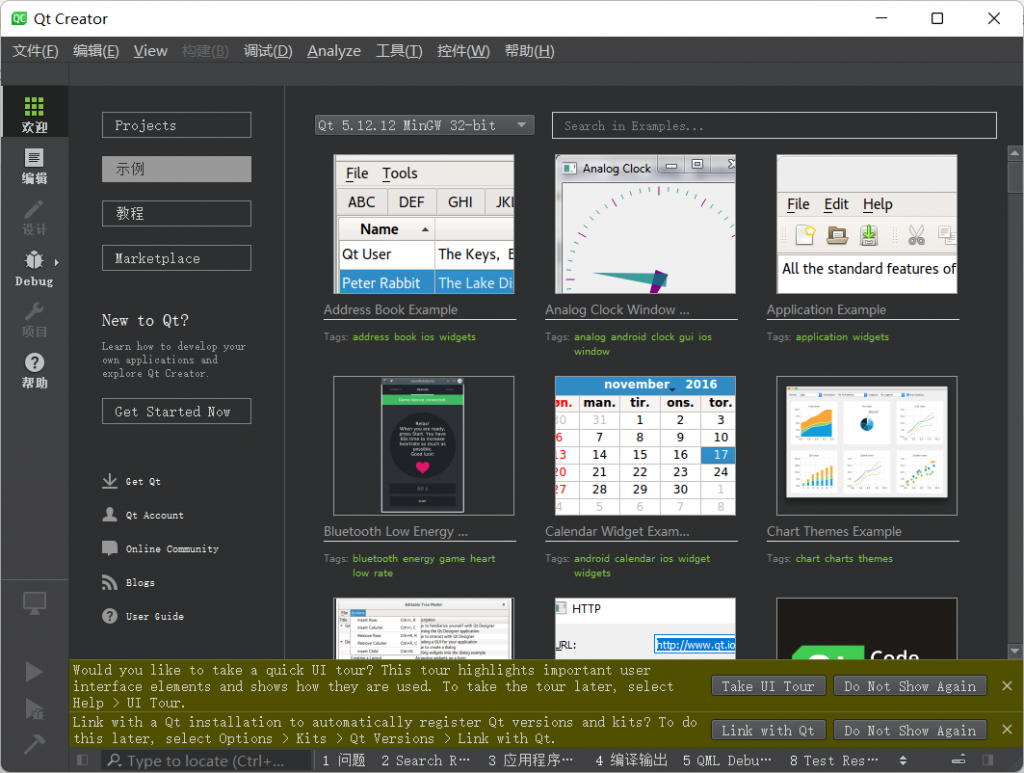This screenshot has width=1024, height=773.
Task: Click the Type to locate field
Action: click(x=206, y=761)
